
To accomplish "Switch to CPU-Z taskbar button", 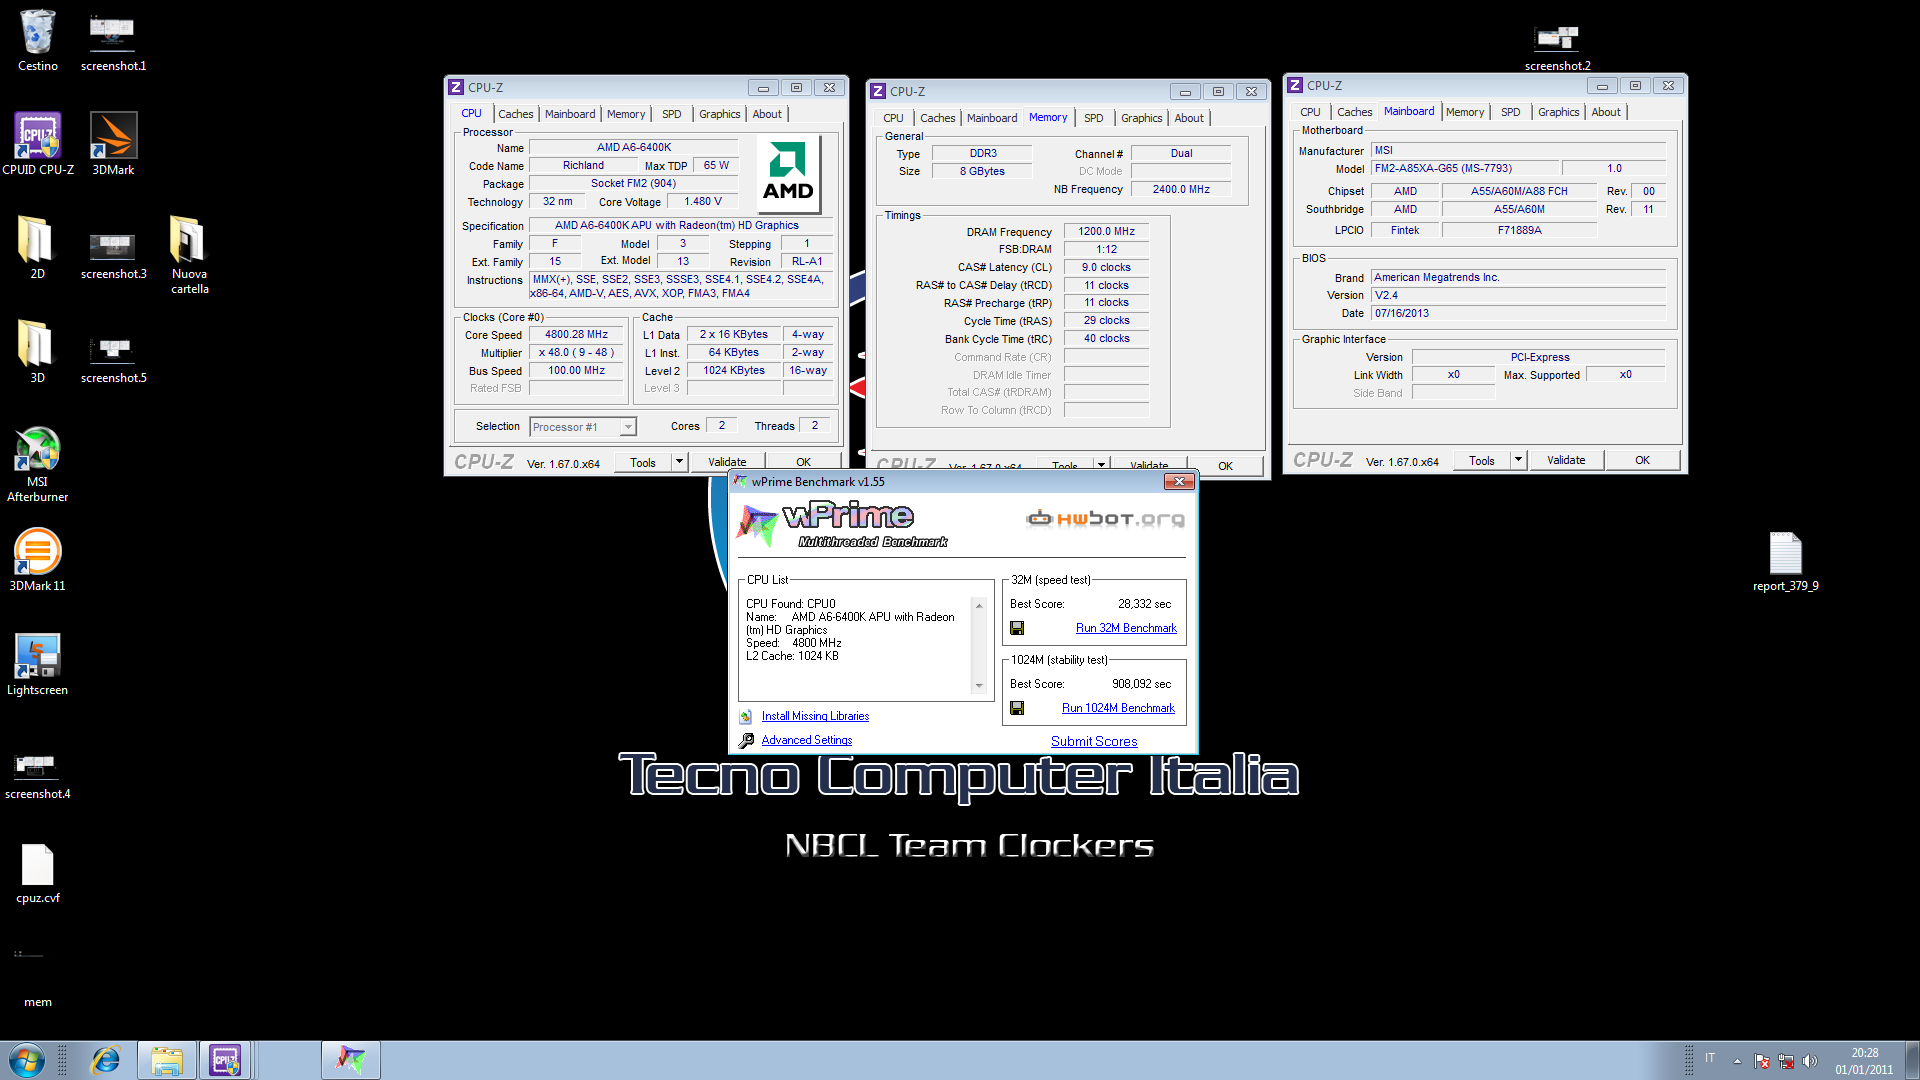I will point(225,1060).
